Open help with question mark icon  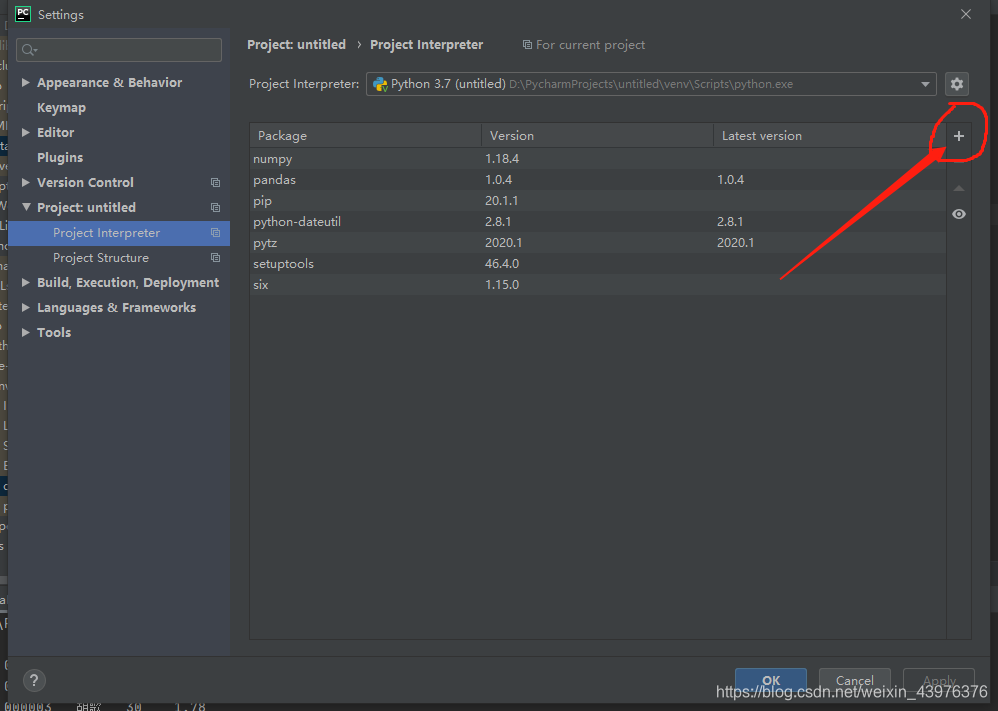point(34,680)
